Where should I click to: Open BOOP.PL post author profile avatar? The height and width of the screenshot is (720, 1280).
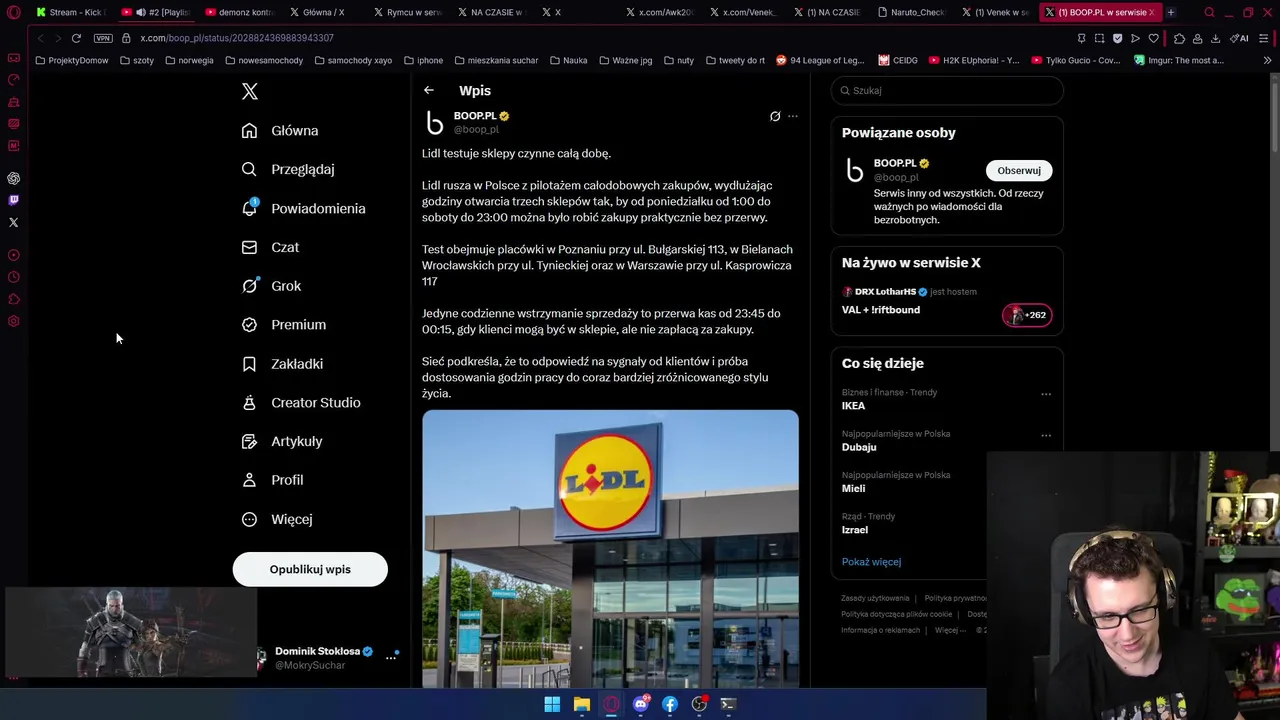coord(435,123)
